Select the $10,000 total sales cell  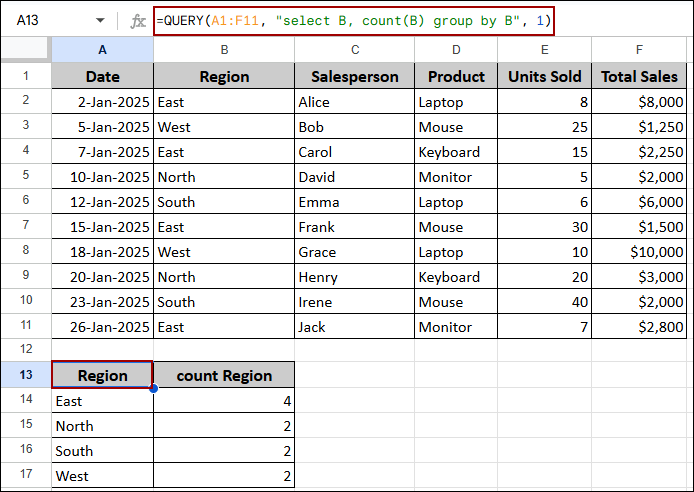(x=639, y=252)
